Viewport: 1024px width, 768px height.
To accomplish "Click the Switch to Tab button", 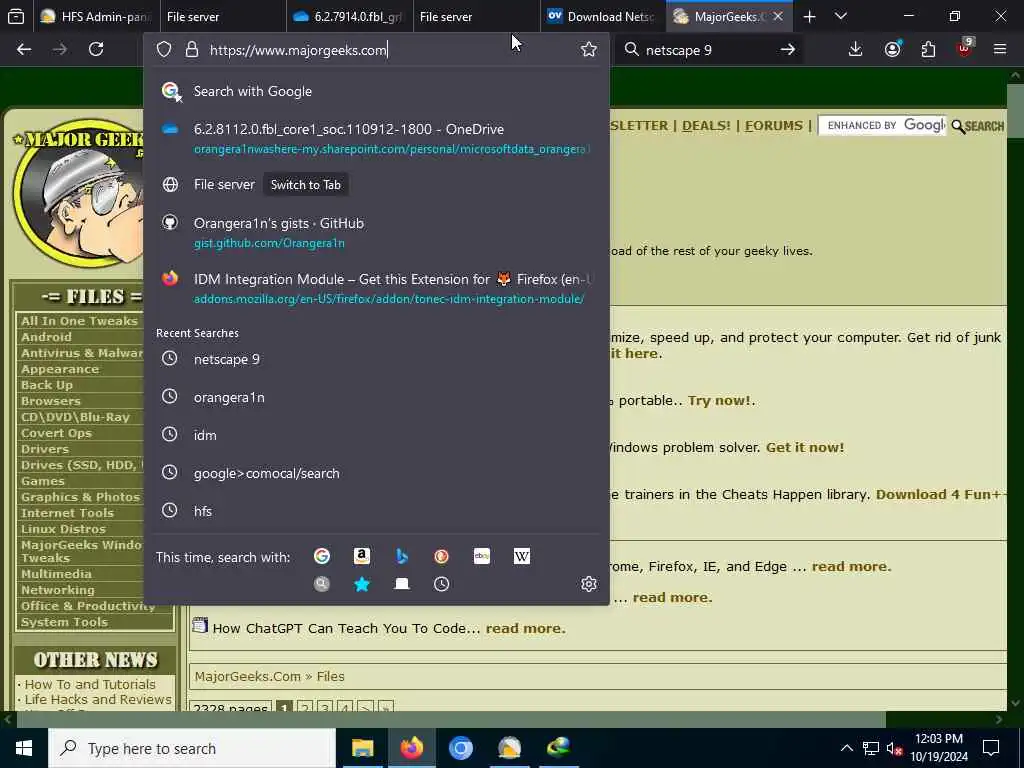I will pyautogui.click(x=306, y=185).
